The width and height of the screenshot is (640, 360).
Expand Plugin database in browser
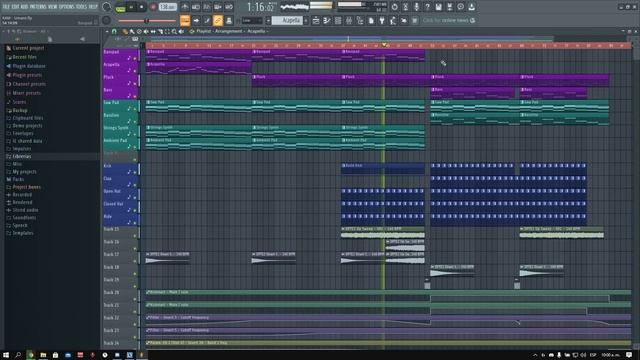point(29,66)
